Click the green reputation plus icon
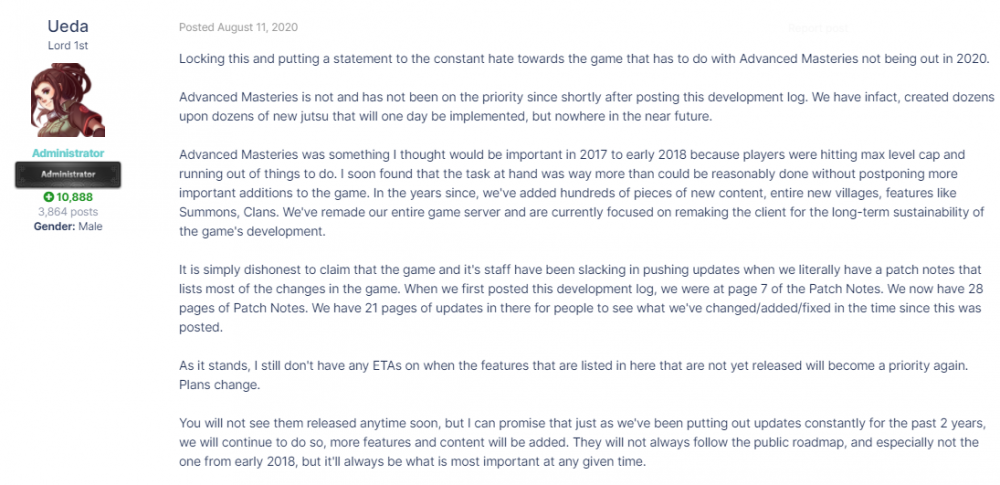Screen dimensions: 1000x485 [x=48, y=198]
